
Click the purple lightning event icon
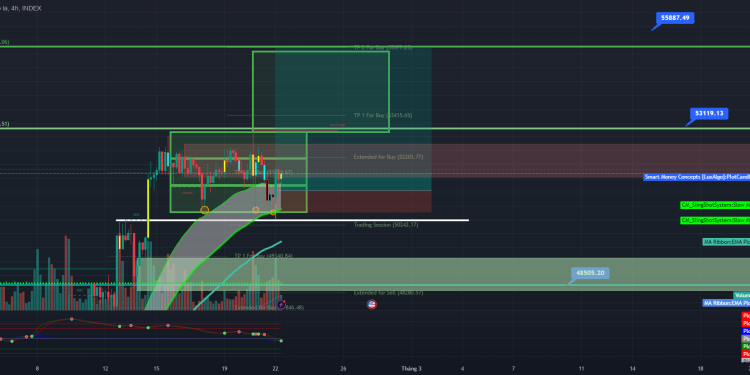(x=281, y=304)
